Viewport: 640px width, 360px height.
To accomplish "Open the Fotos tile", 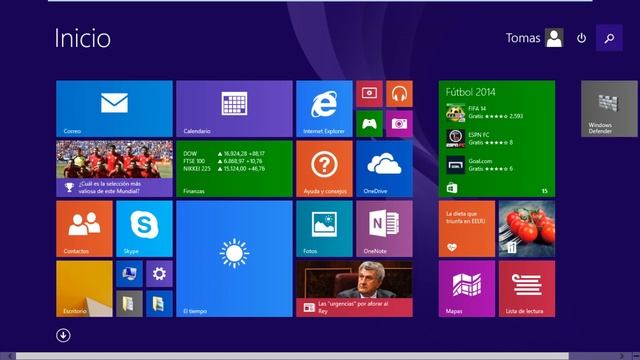I will [324, 229].
